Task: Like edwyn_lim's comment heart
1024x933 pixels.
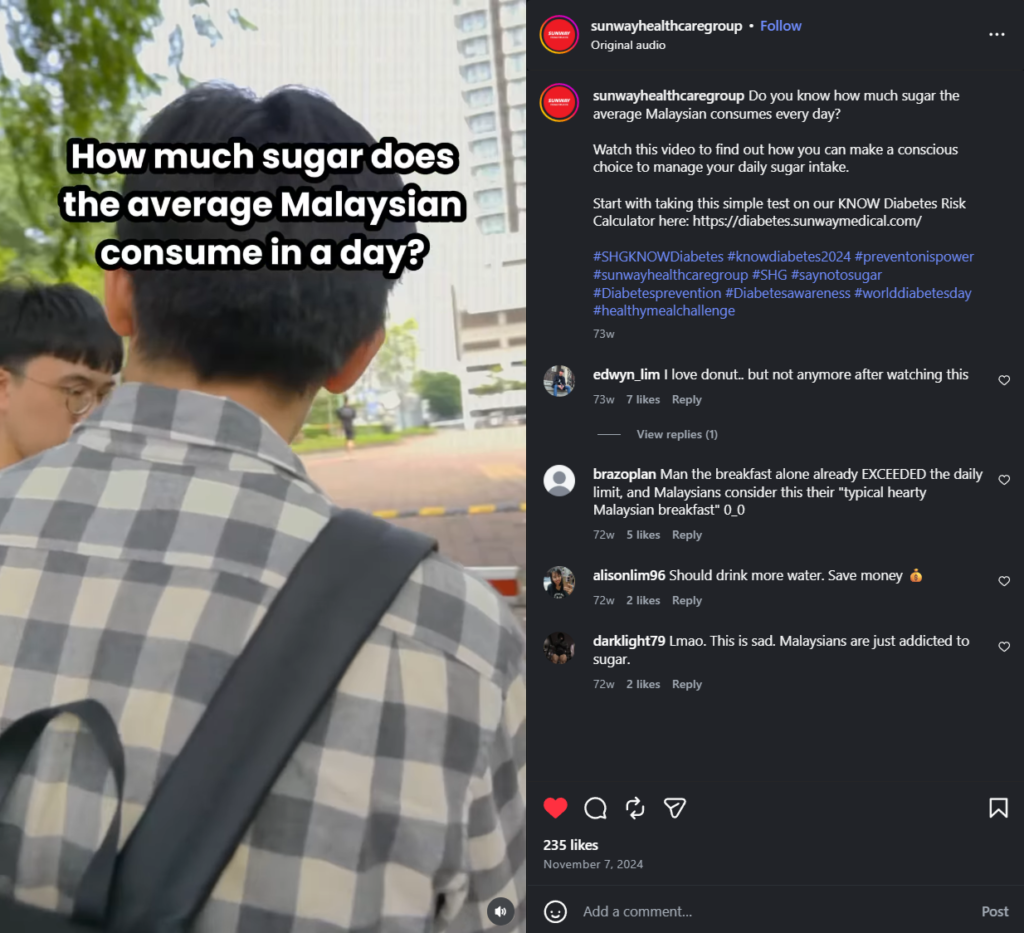Action: pyautogui.click(x=1004, y=380)
